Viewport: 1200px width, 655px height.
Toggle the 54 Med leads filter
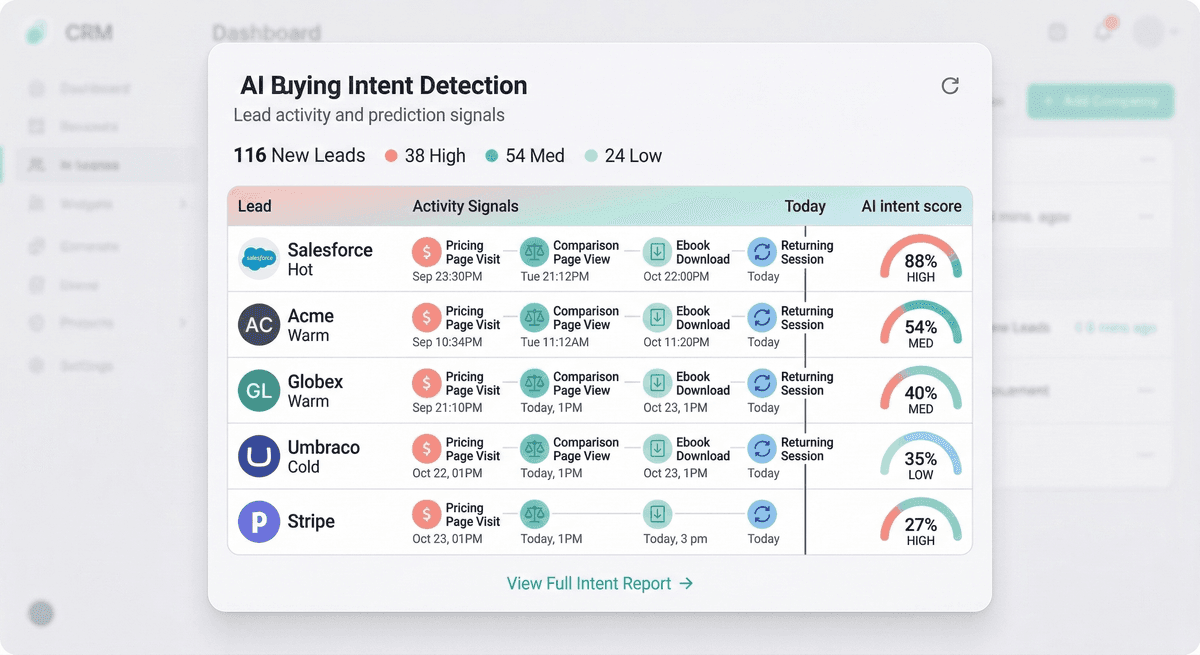click(x=523, y=156)
